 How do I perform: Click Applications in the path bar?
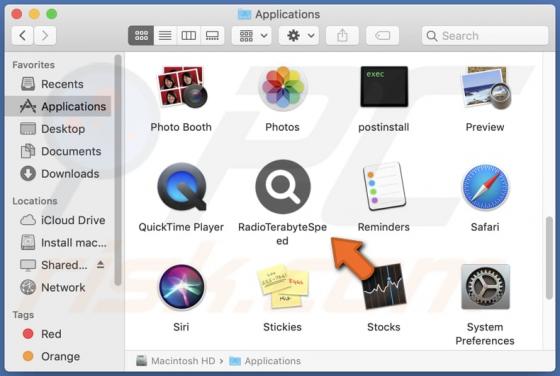(265, 361)
